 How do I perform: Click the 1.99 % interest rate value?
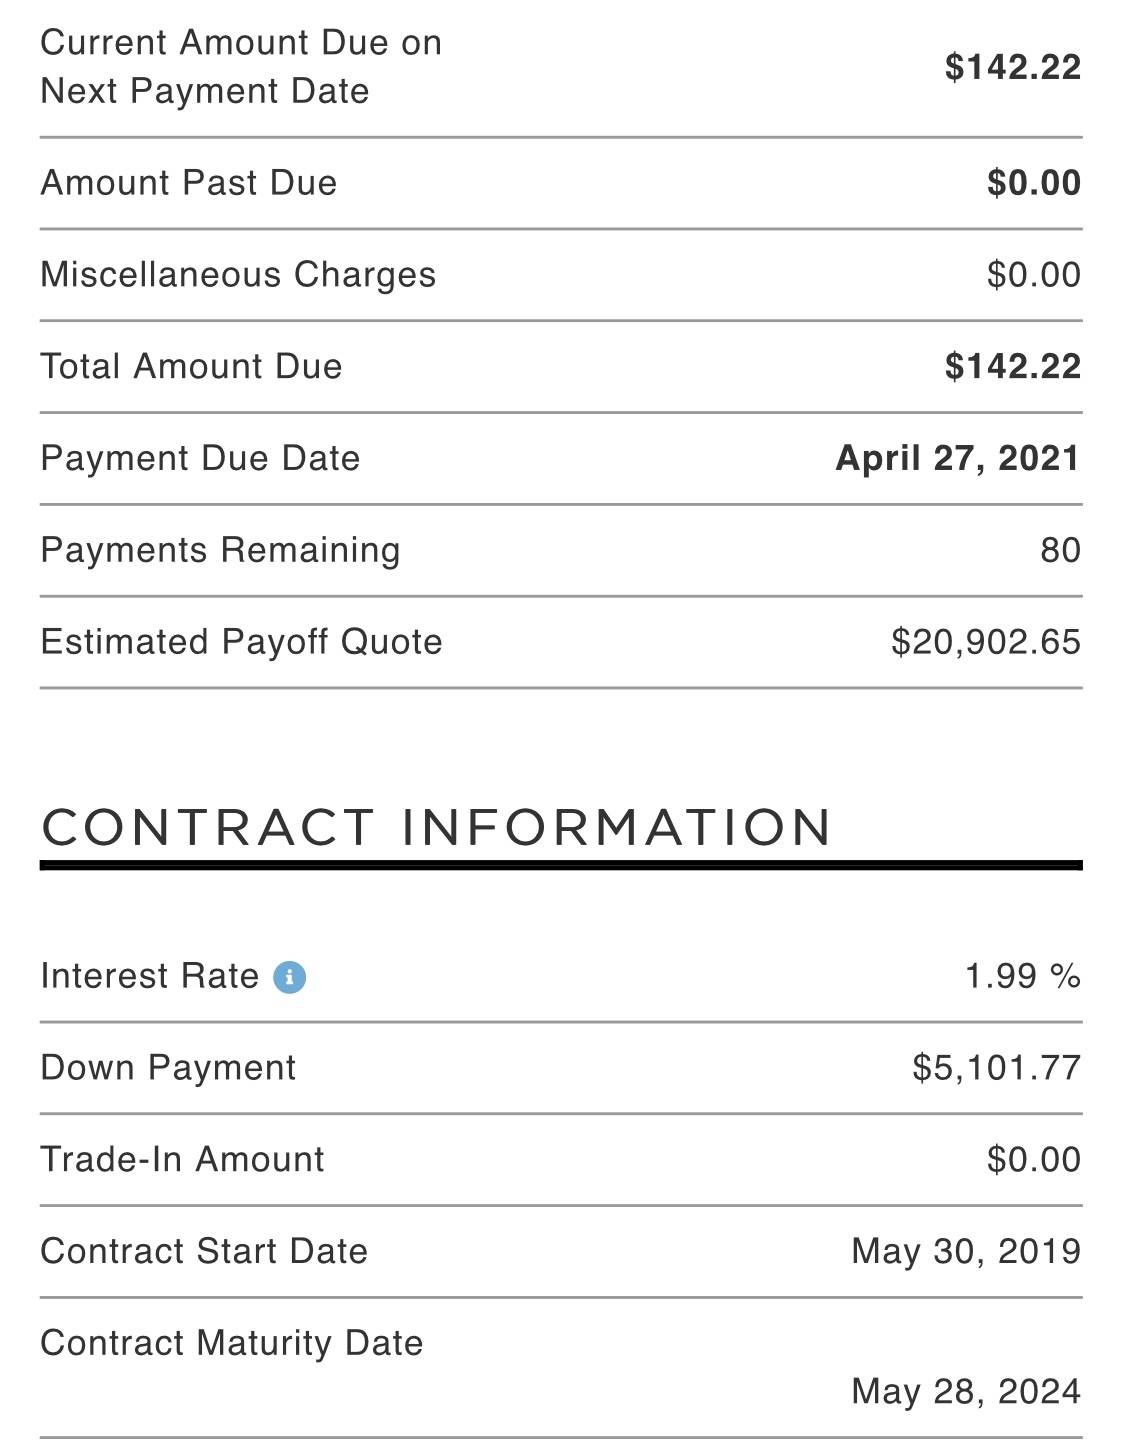point(1023,976)
